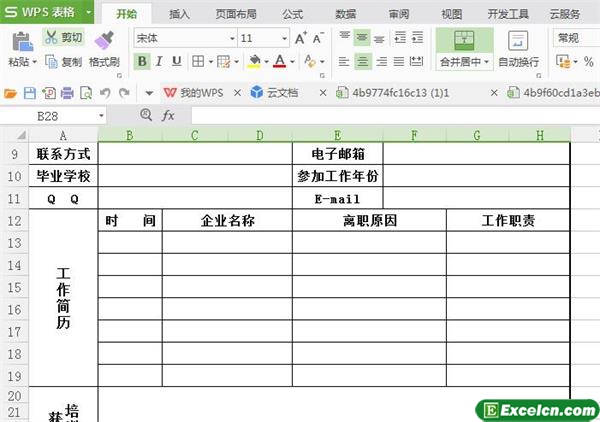600x422 pixels.
Task: Expand quick access toolbar dropdown
Action: tap(149, 93)
